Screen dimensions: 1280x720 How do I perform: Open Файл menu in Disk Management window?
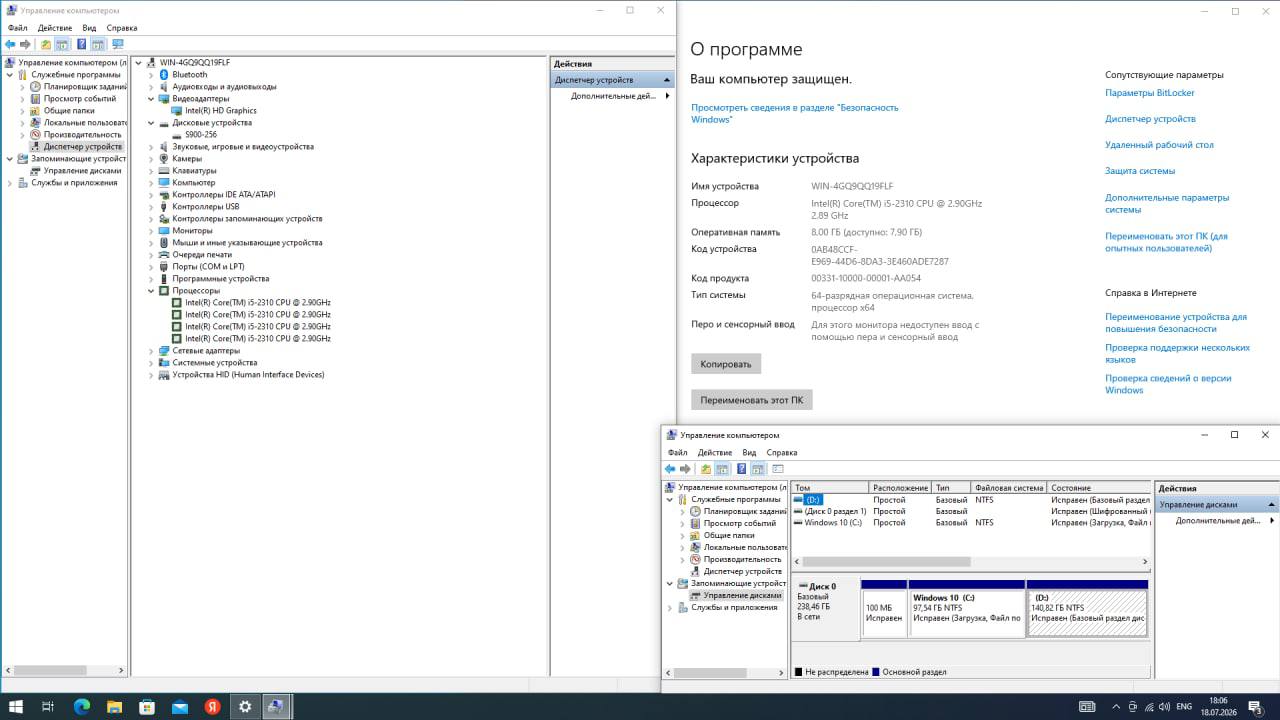pos(678,453)
